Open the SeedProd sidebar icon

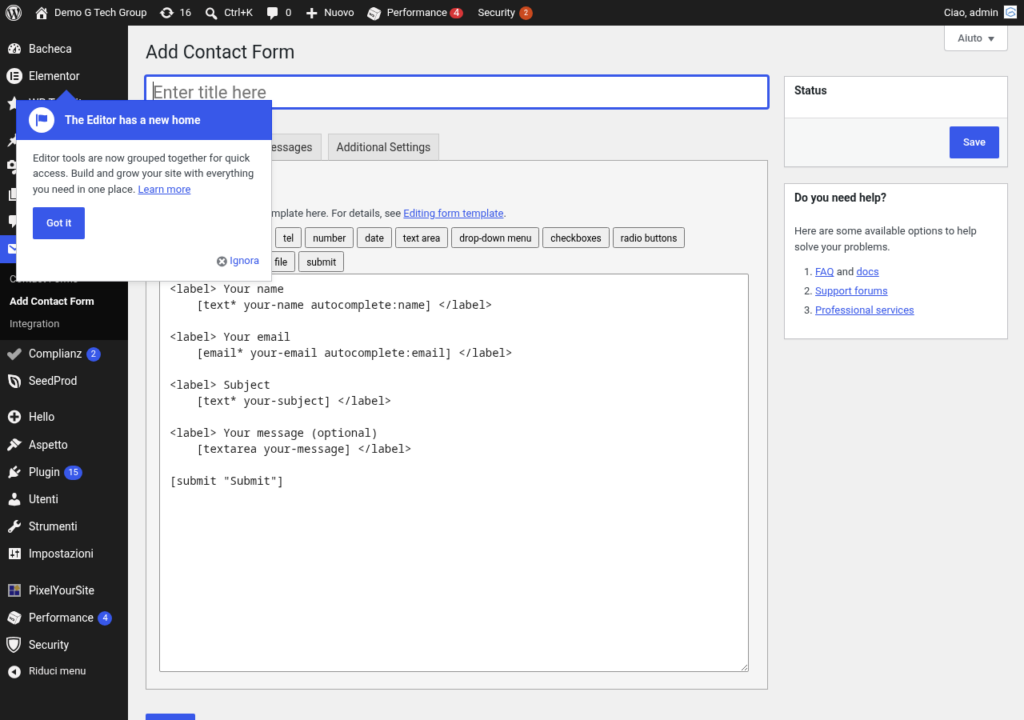pos(14,381)
